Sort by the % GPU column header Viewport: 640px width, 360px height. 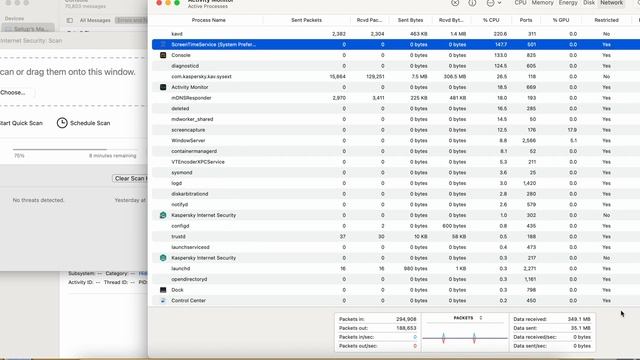(561, 20)
